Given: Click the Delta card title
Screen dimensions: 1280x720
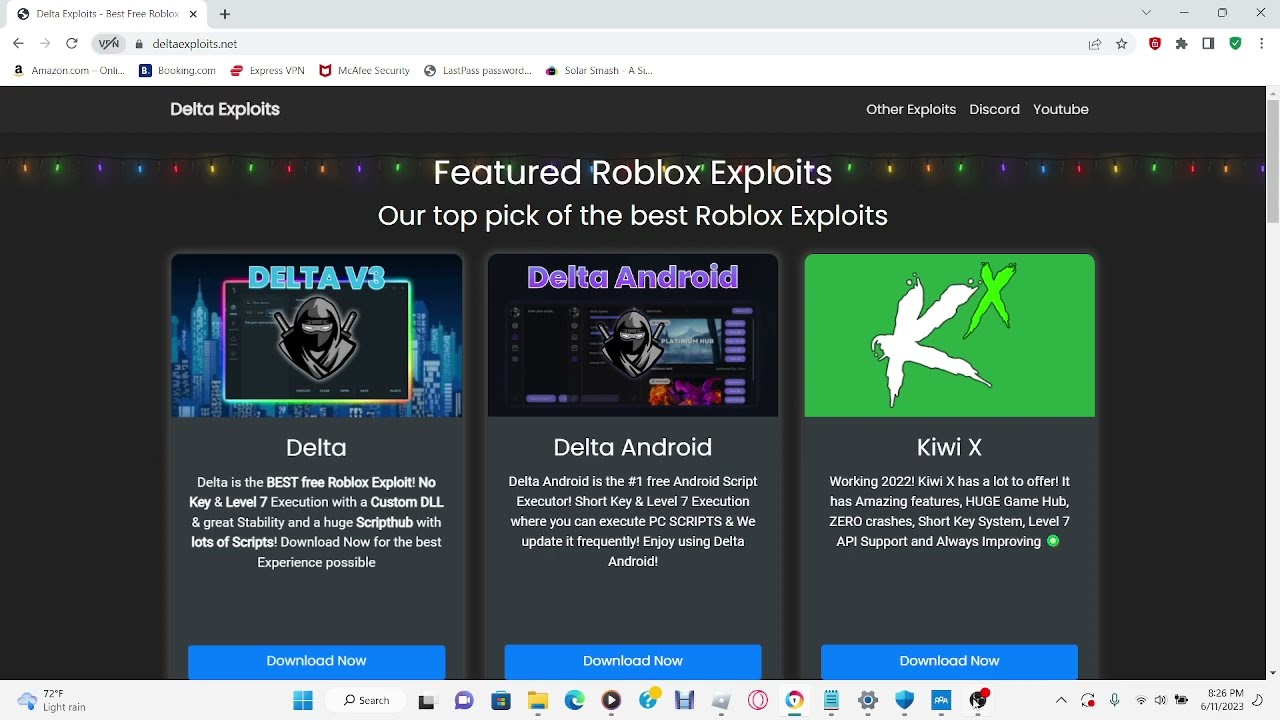Looking at the screenshot, I should (x=316, y=447).
